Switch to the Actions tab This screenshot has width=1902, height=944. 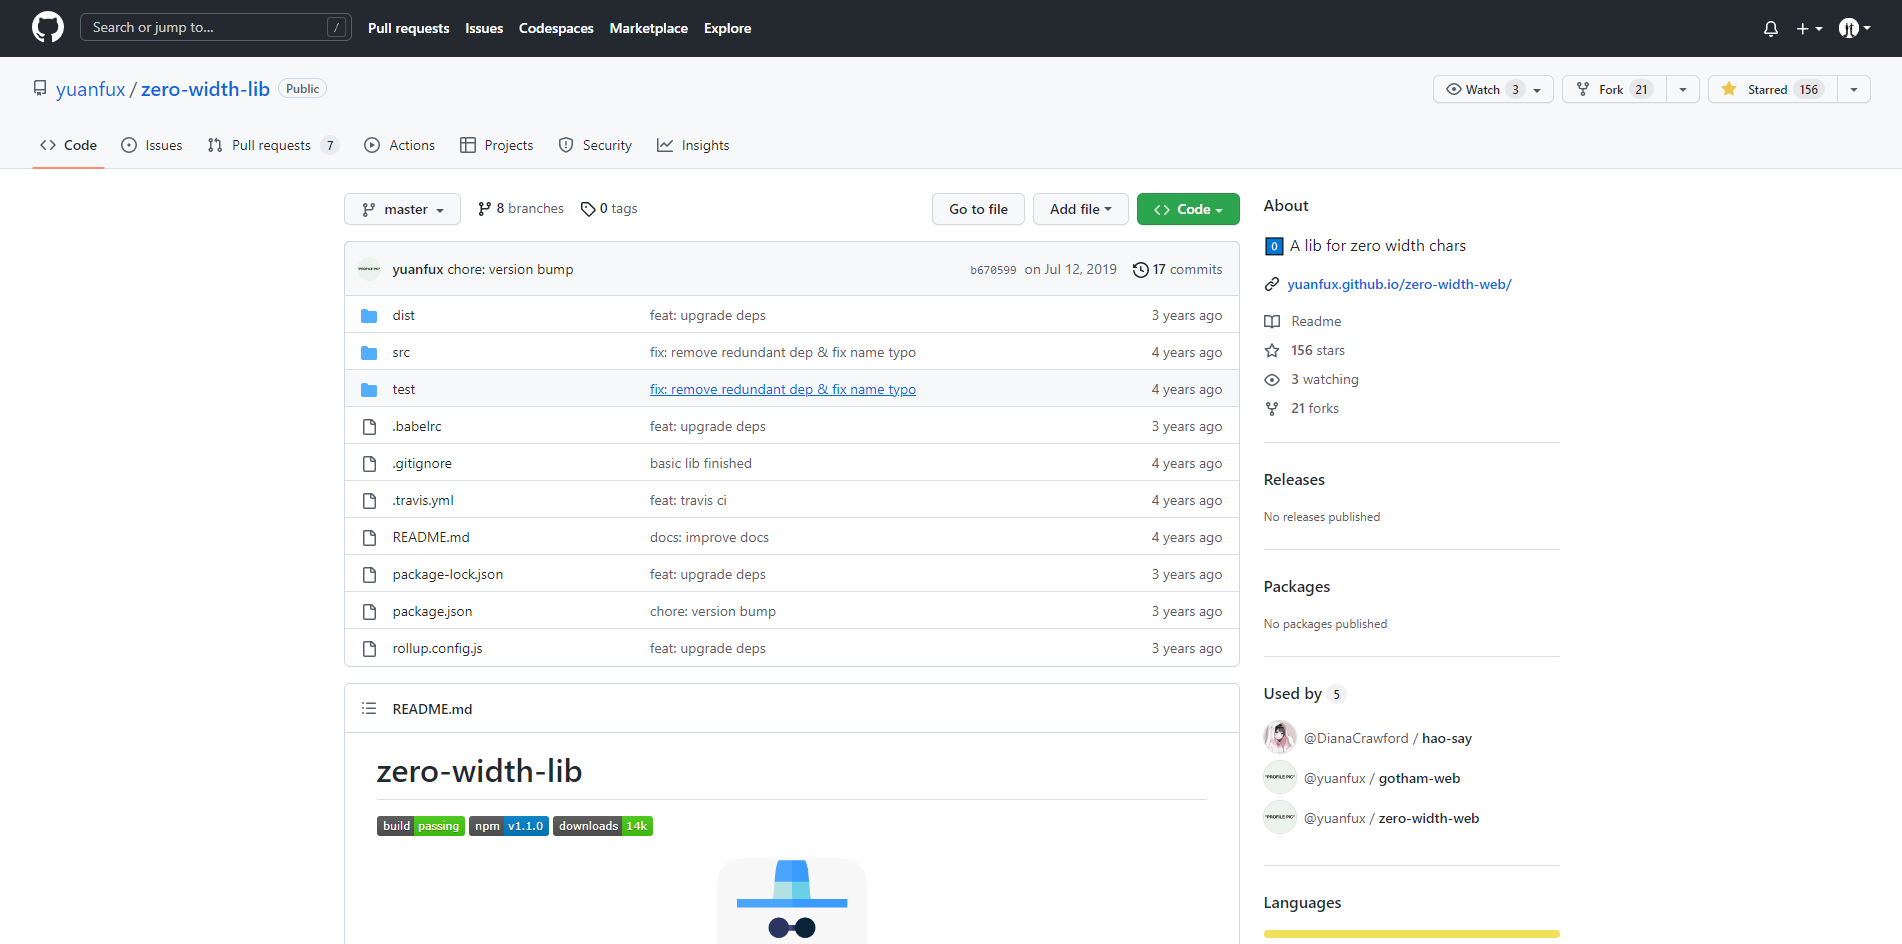click(400, 145)
